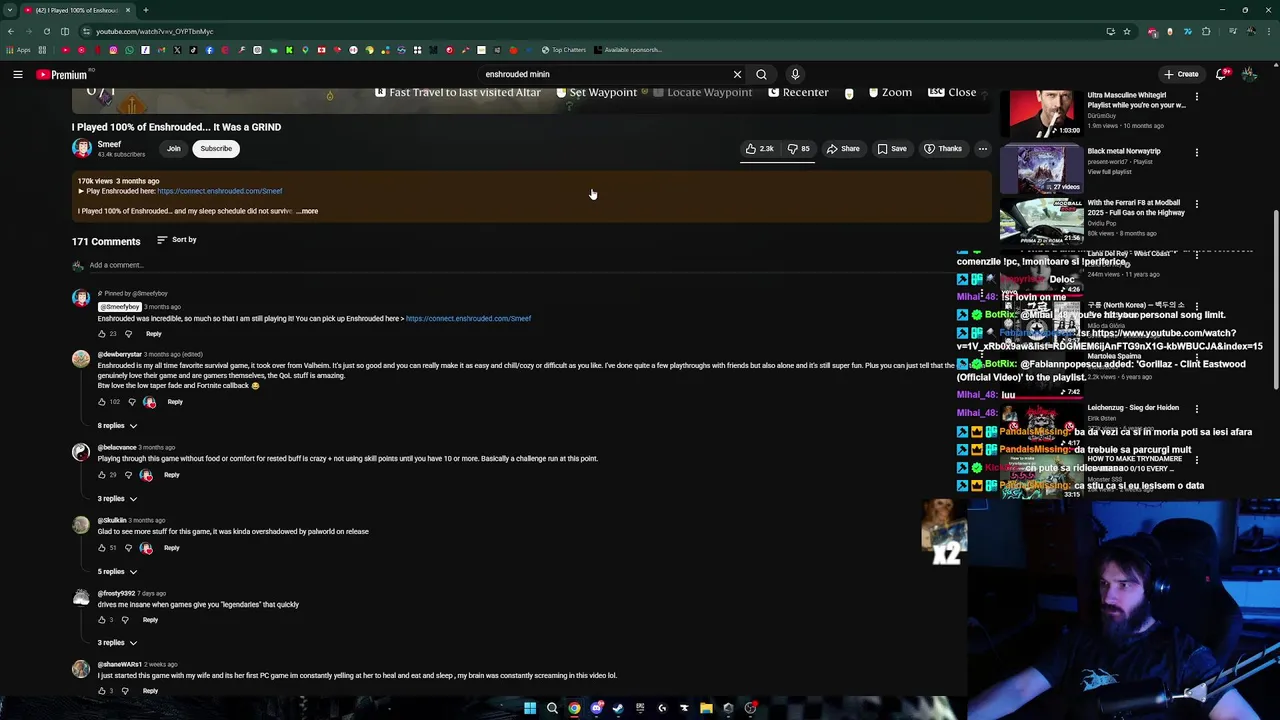This screenshot has width=1280, height=720.
Task: Open options for Ferrari F8 video
Action: [1196, 204]
